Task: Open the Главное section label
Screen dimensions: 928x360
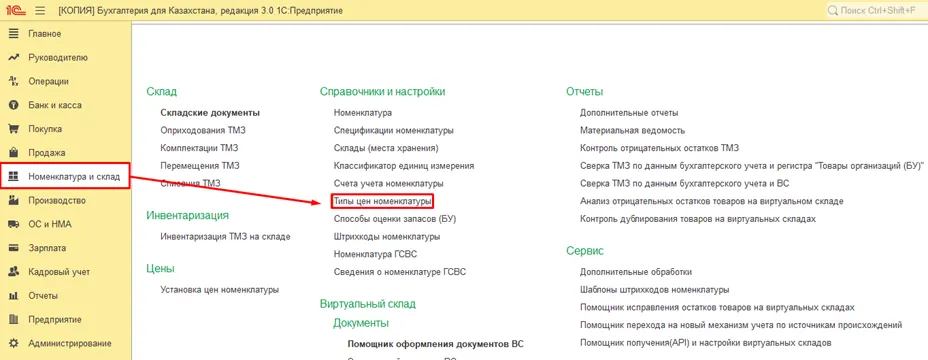Action: point(45,34)
